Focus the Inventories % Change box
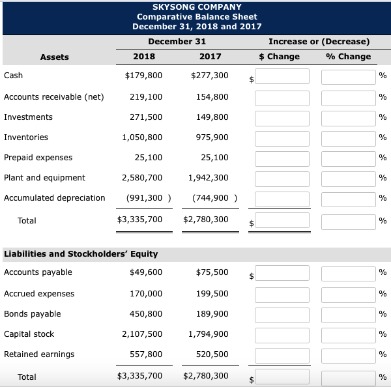Screen dimensions: 391x387 point(348,138)
